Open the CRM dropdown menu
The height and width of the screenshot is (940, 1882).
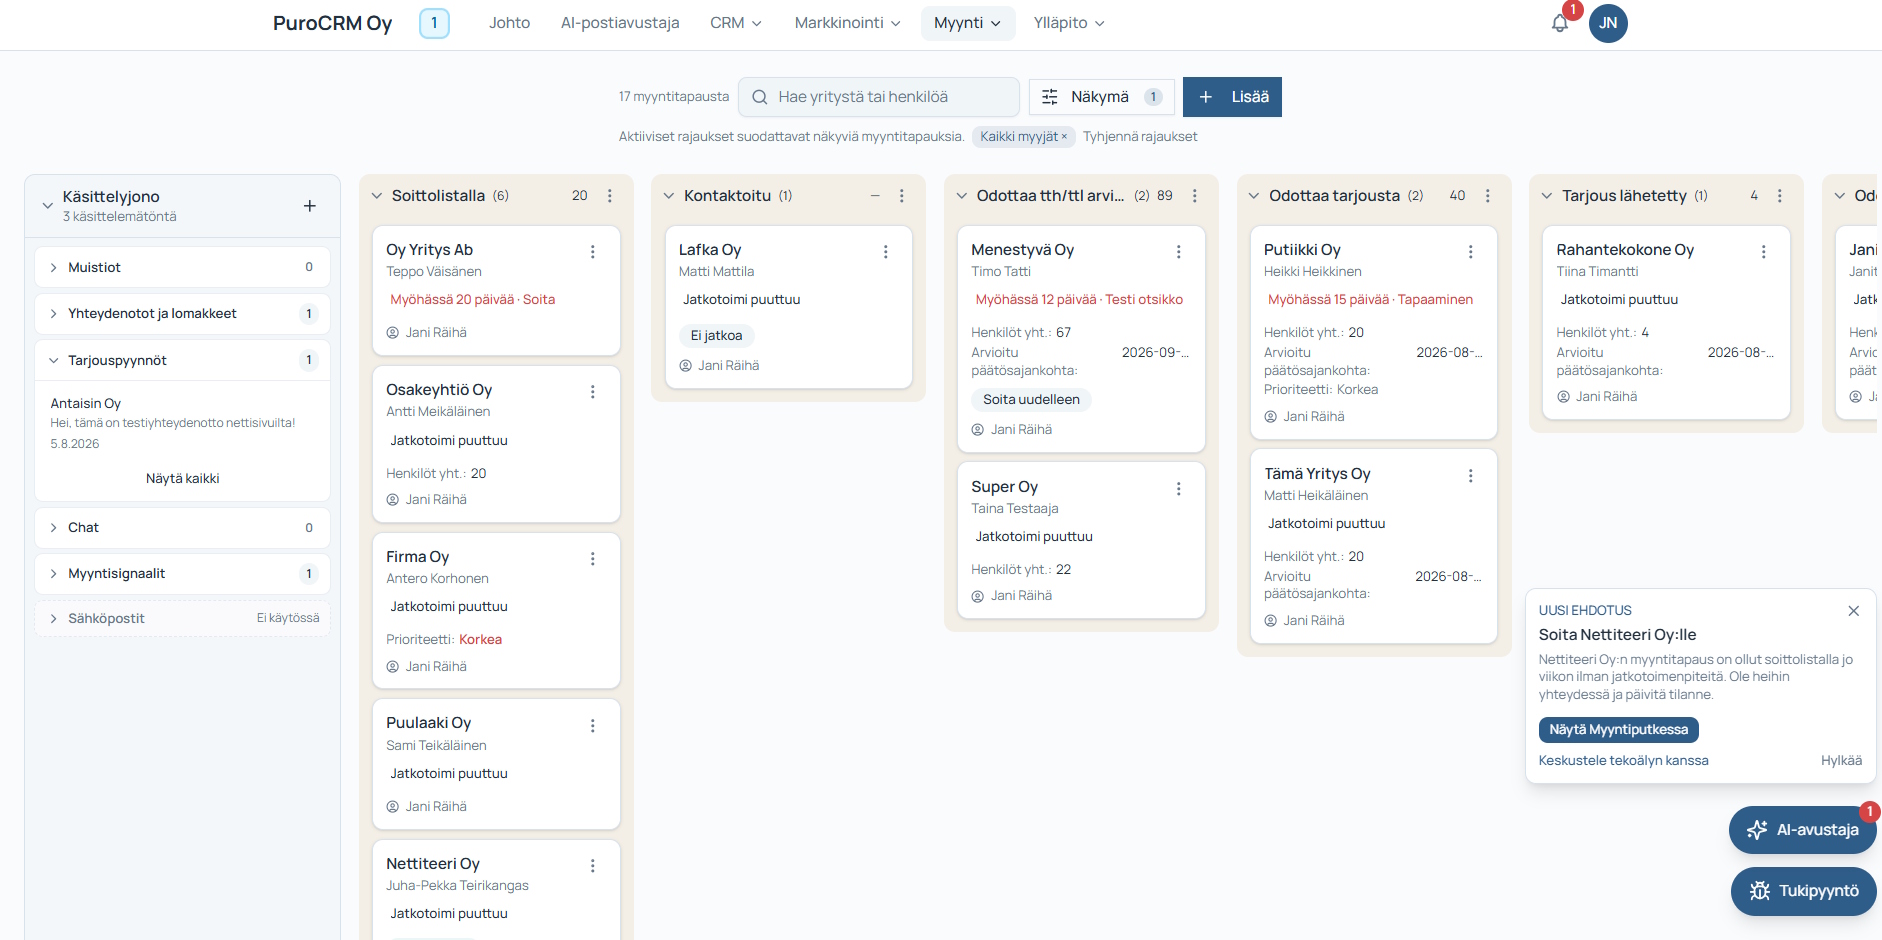point(736,23)
